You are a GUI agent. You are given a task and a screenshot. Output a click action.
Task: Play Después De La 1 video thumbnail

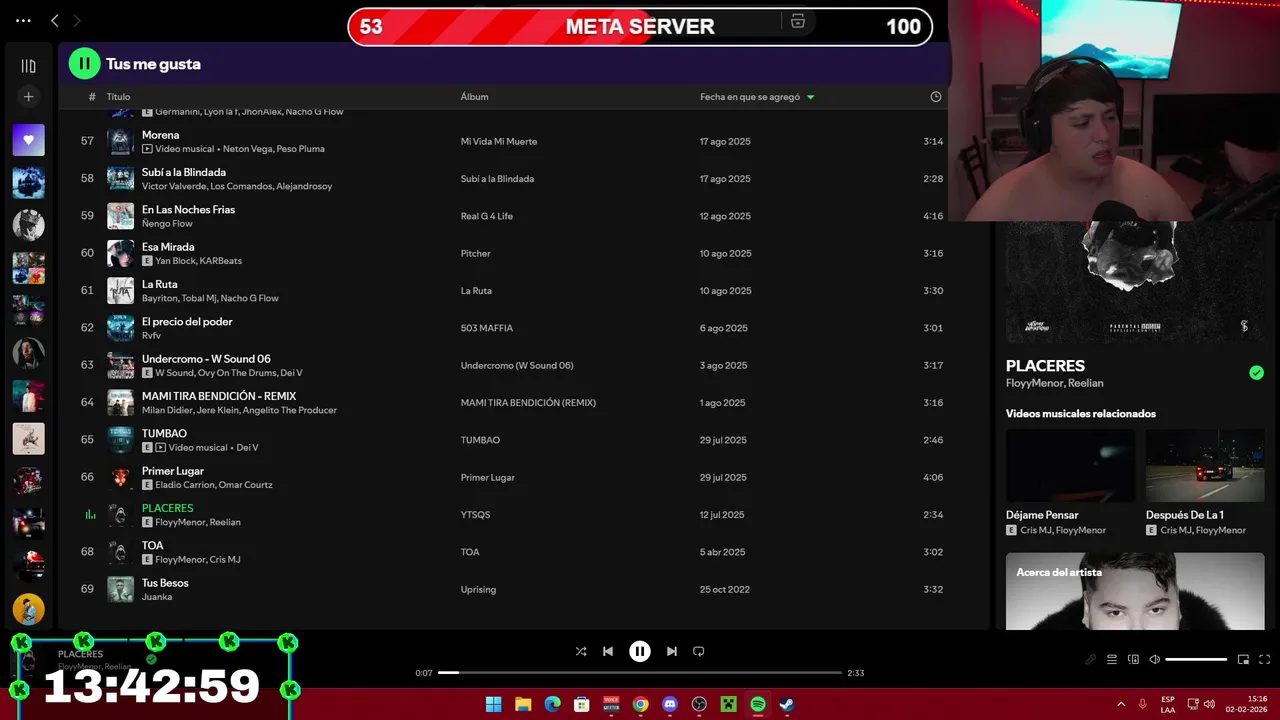1205,465
